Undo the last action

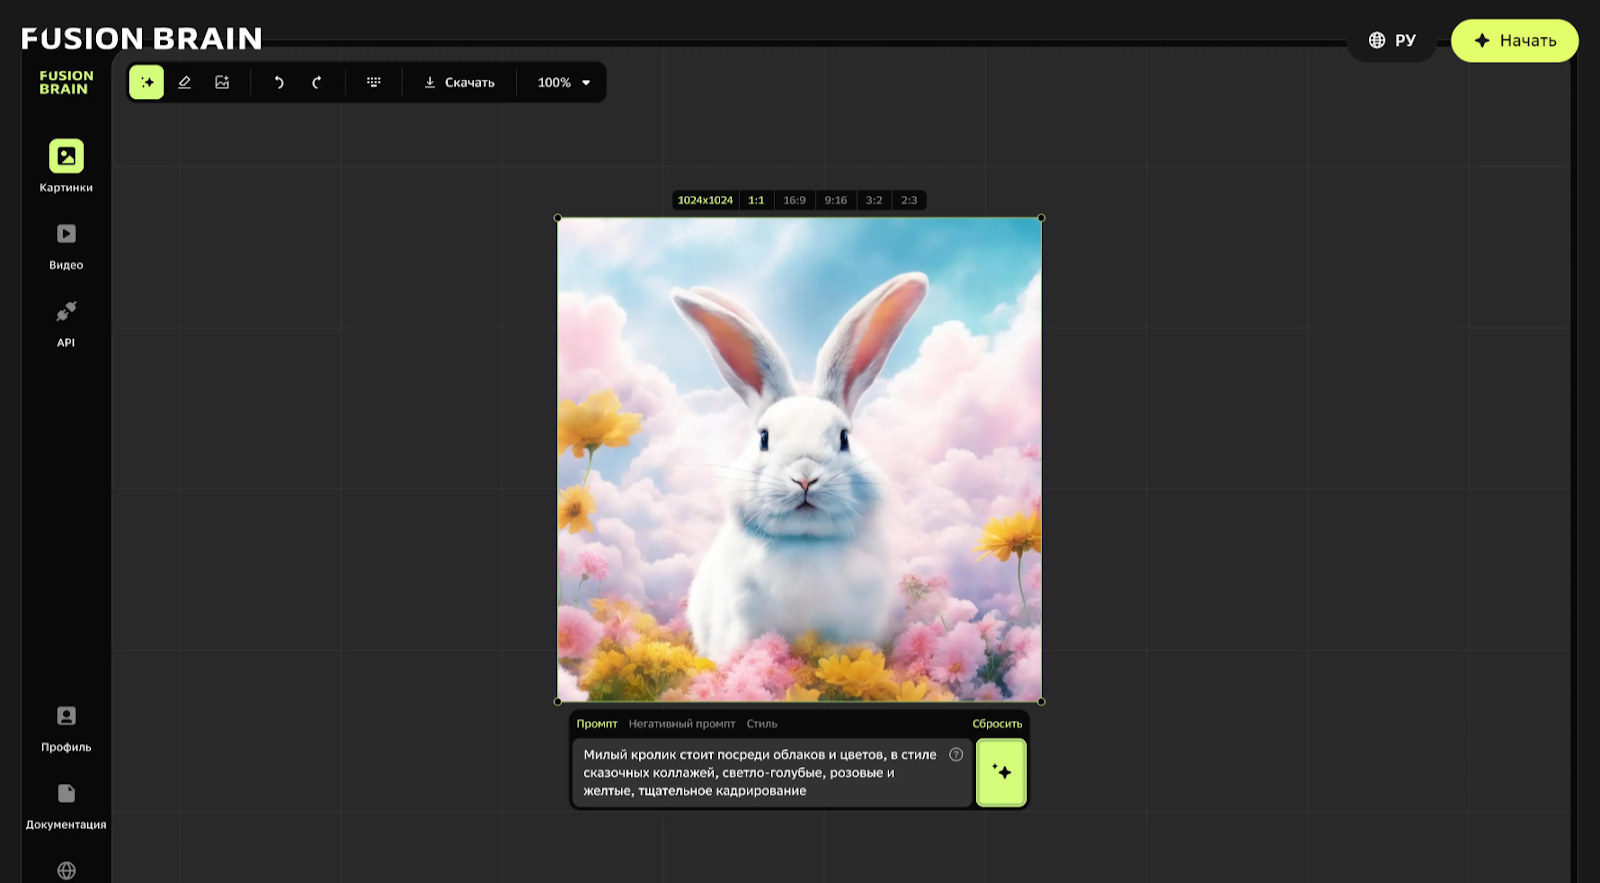[x=279, y=82]
